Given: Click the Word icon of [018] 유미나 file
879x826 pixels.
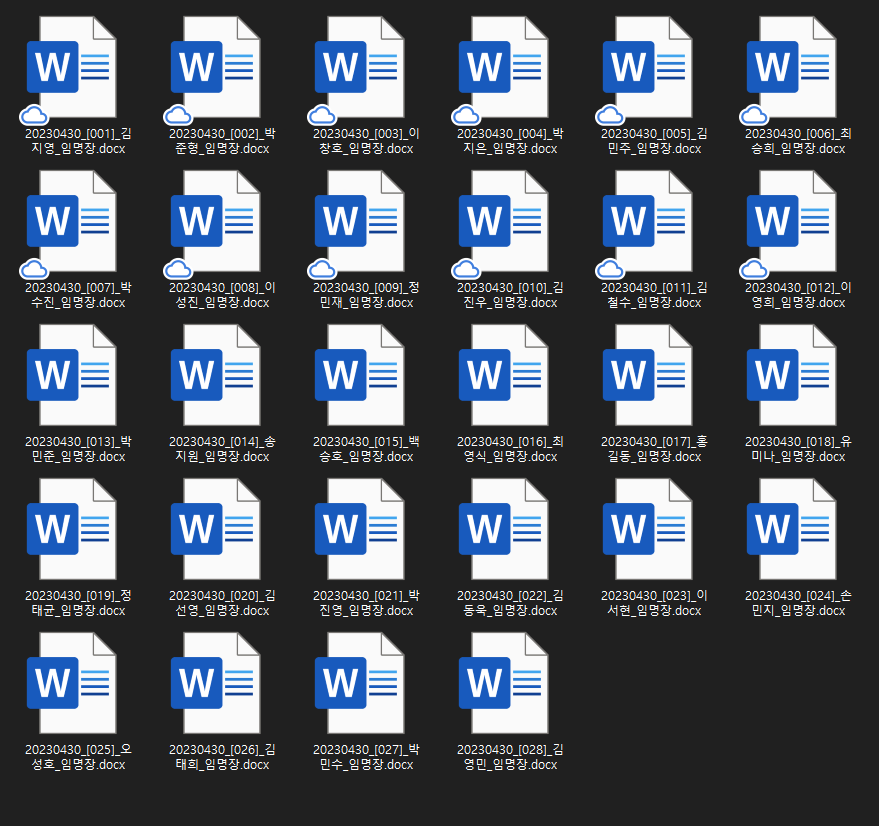Looking at the screenshot, I should [x=792, y=375].
